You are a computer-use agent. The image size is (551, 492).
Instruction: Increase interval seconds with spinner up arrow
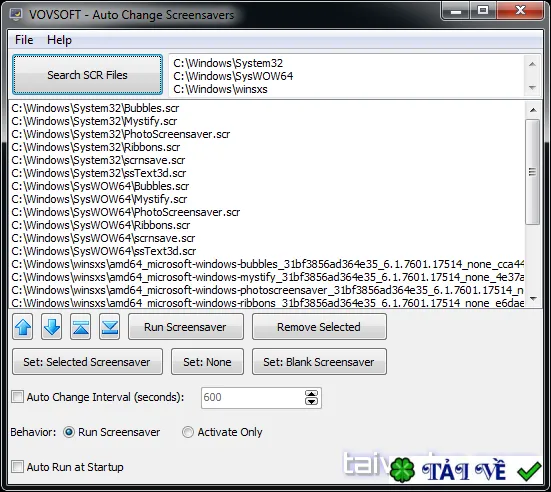click(311, 394)
